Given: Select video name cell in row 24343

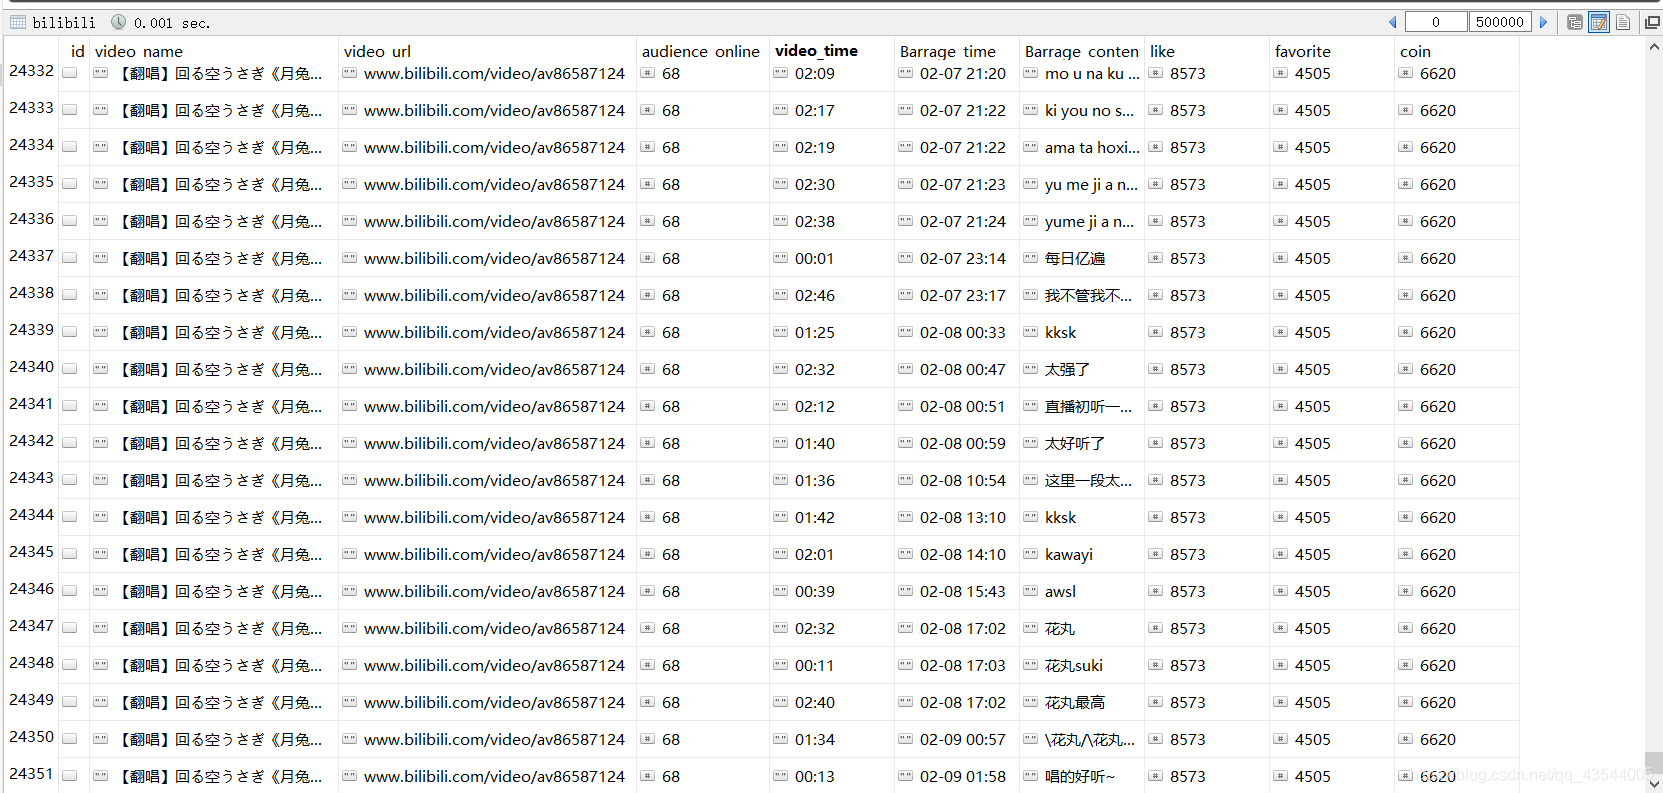Looking at the screenshot, I should pos(221,481).
